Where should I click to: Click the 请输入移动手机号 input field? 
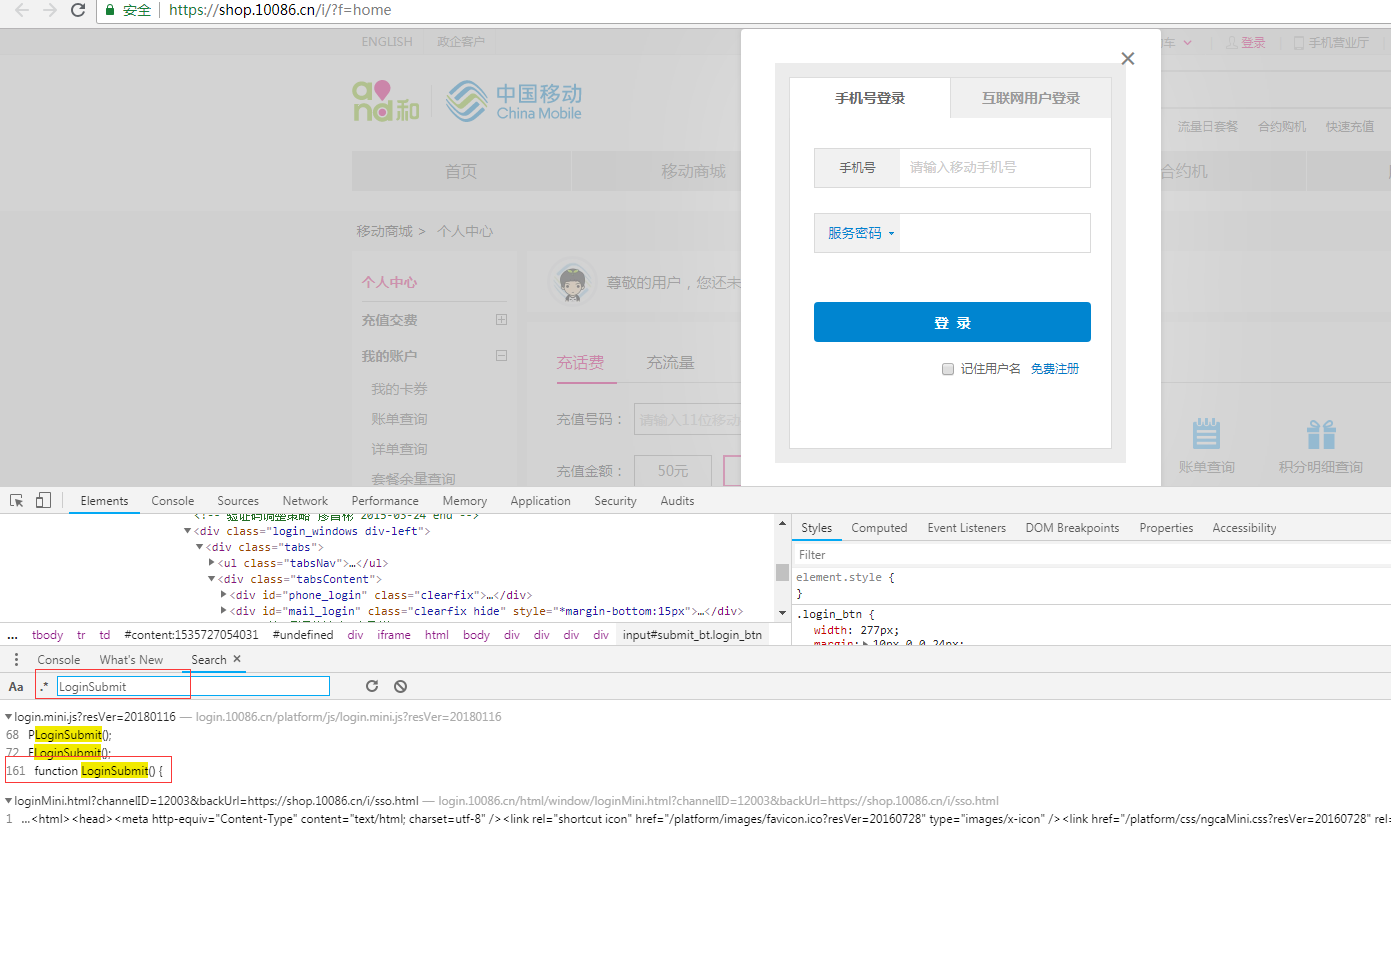click(x=995, y=168)
